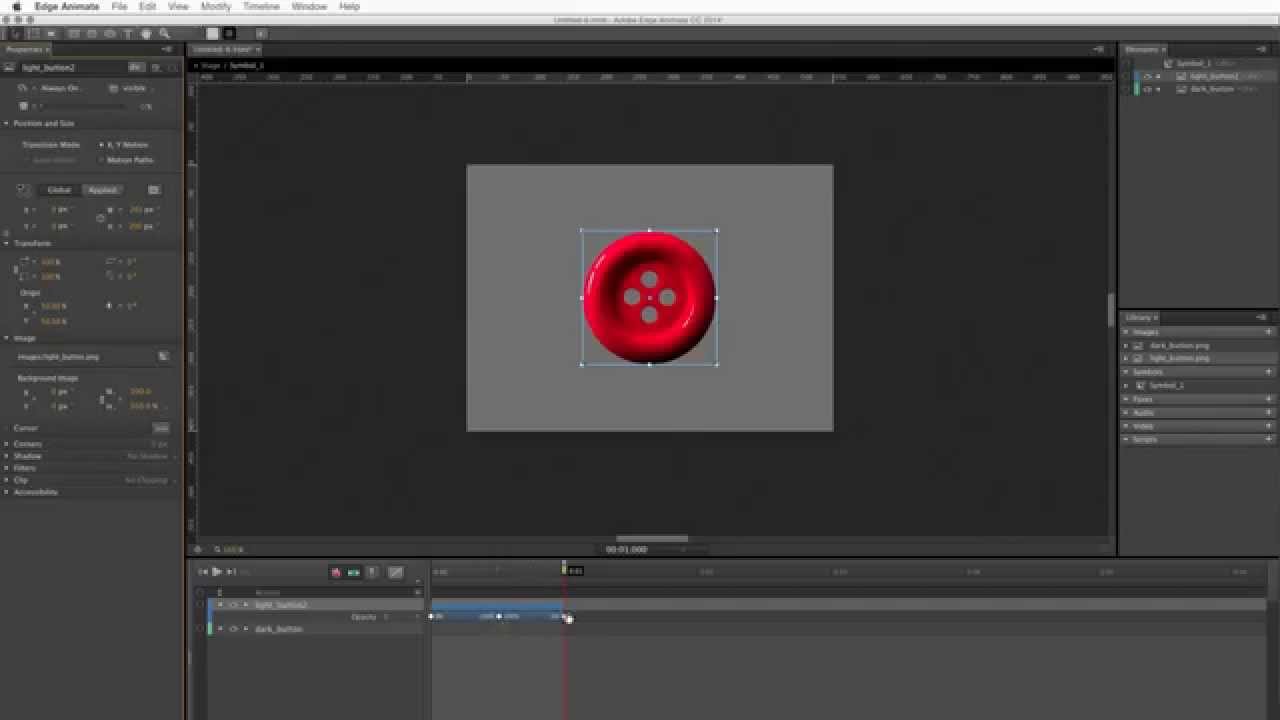
Task: Open the Window menu
Action: click(309, 6)
